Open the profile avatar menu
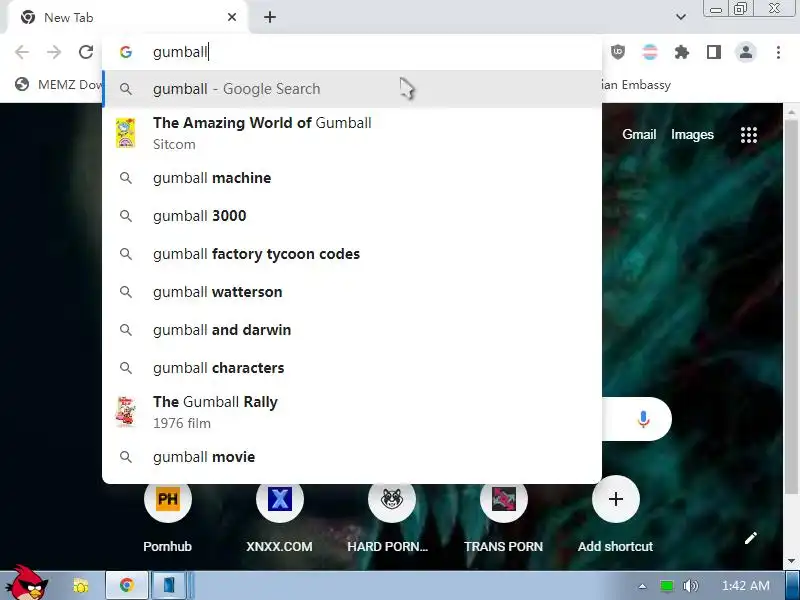Image resolution: width=800 pixels, height=600 pixels. [746, 52]
